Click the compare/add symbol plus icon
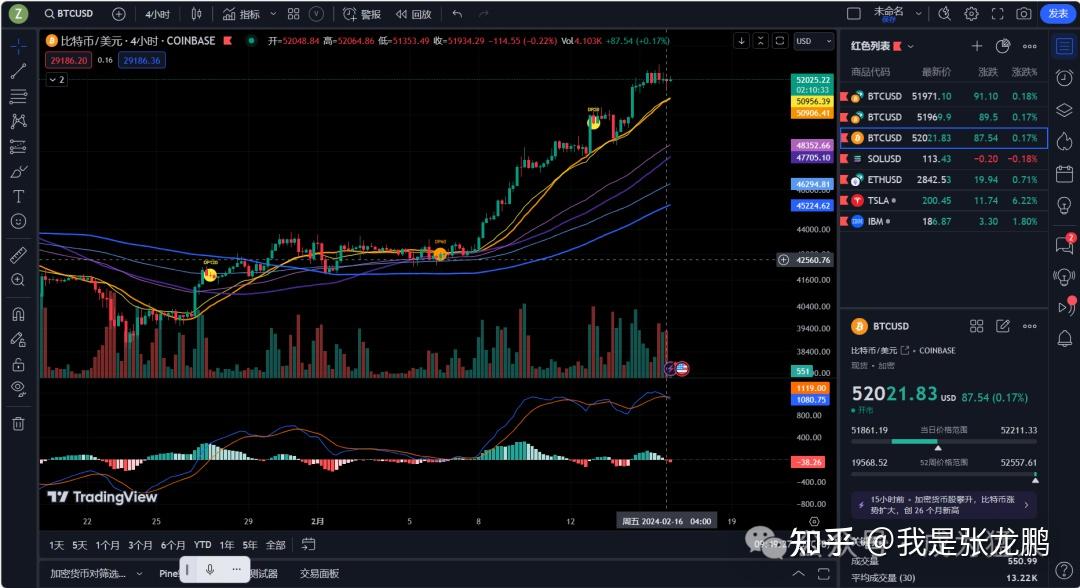Screen dimensions: 1080x588 click(118, 14)
